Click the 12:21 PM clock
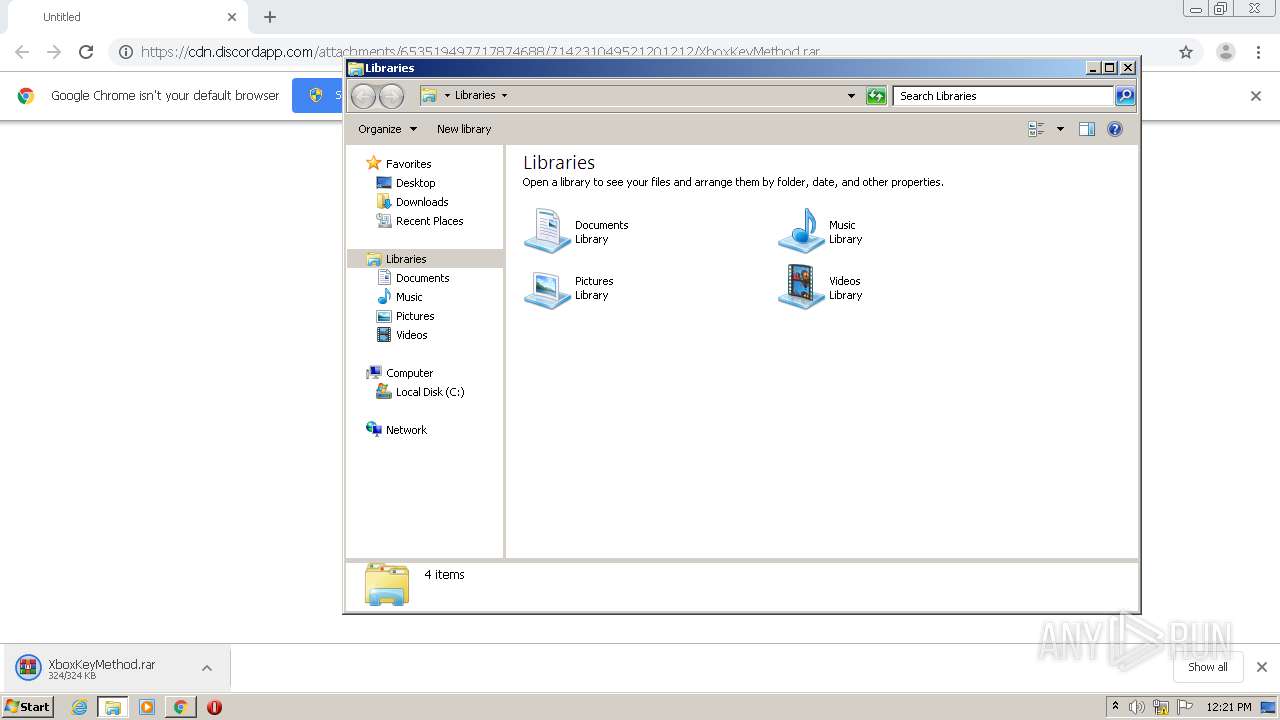1280x720 pixels. coord(1229,707)
